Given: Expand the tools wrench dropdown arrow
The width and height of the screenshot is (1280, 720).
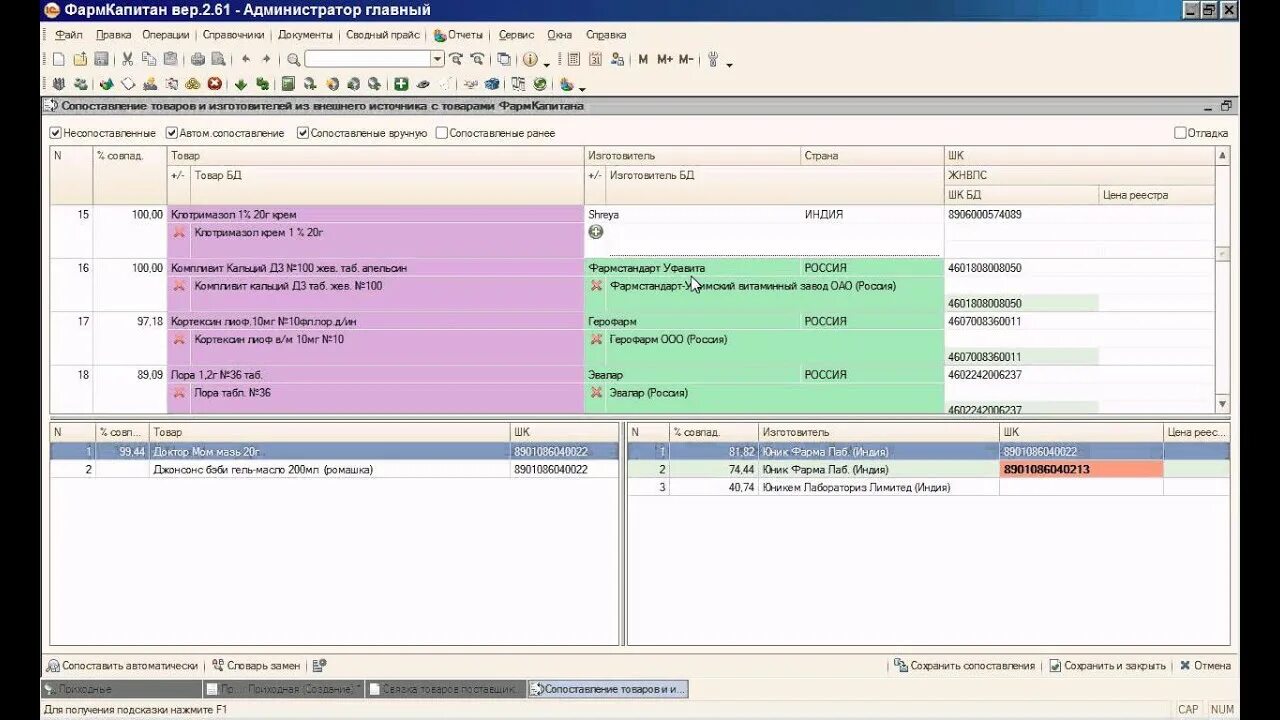Looking at the screenshot, I should point(729,63).
